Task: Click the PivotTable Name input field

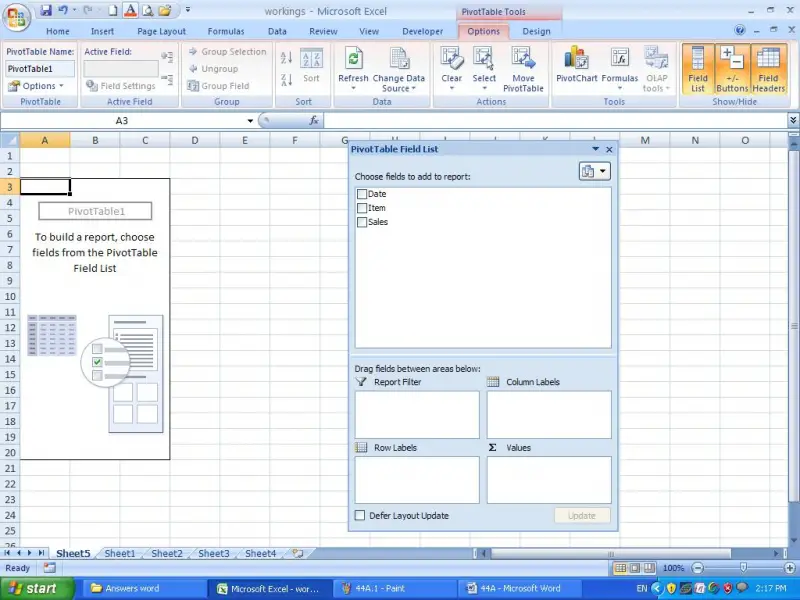Action: click(40, 69)
